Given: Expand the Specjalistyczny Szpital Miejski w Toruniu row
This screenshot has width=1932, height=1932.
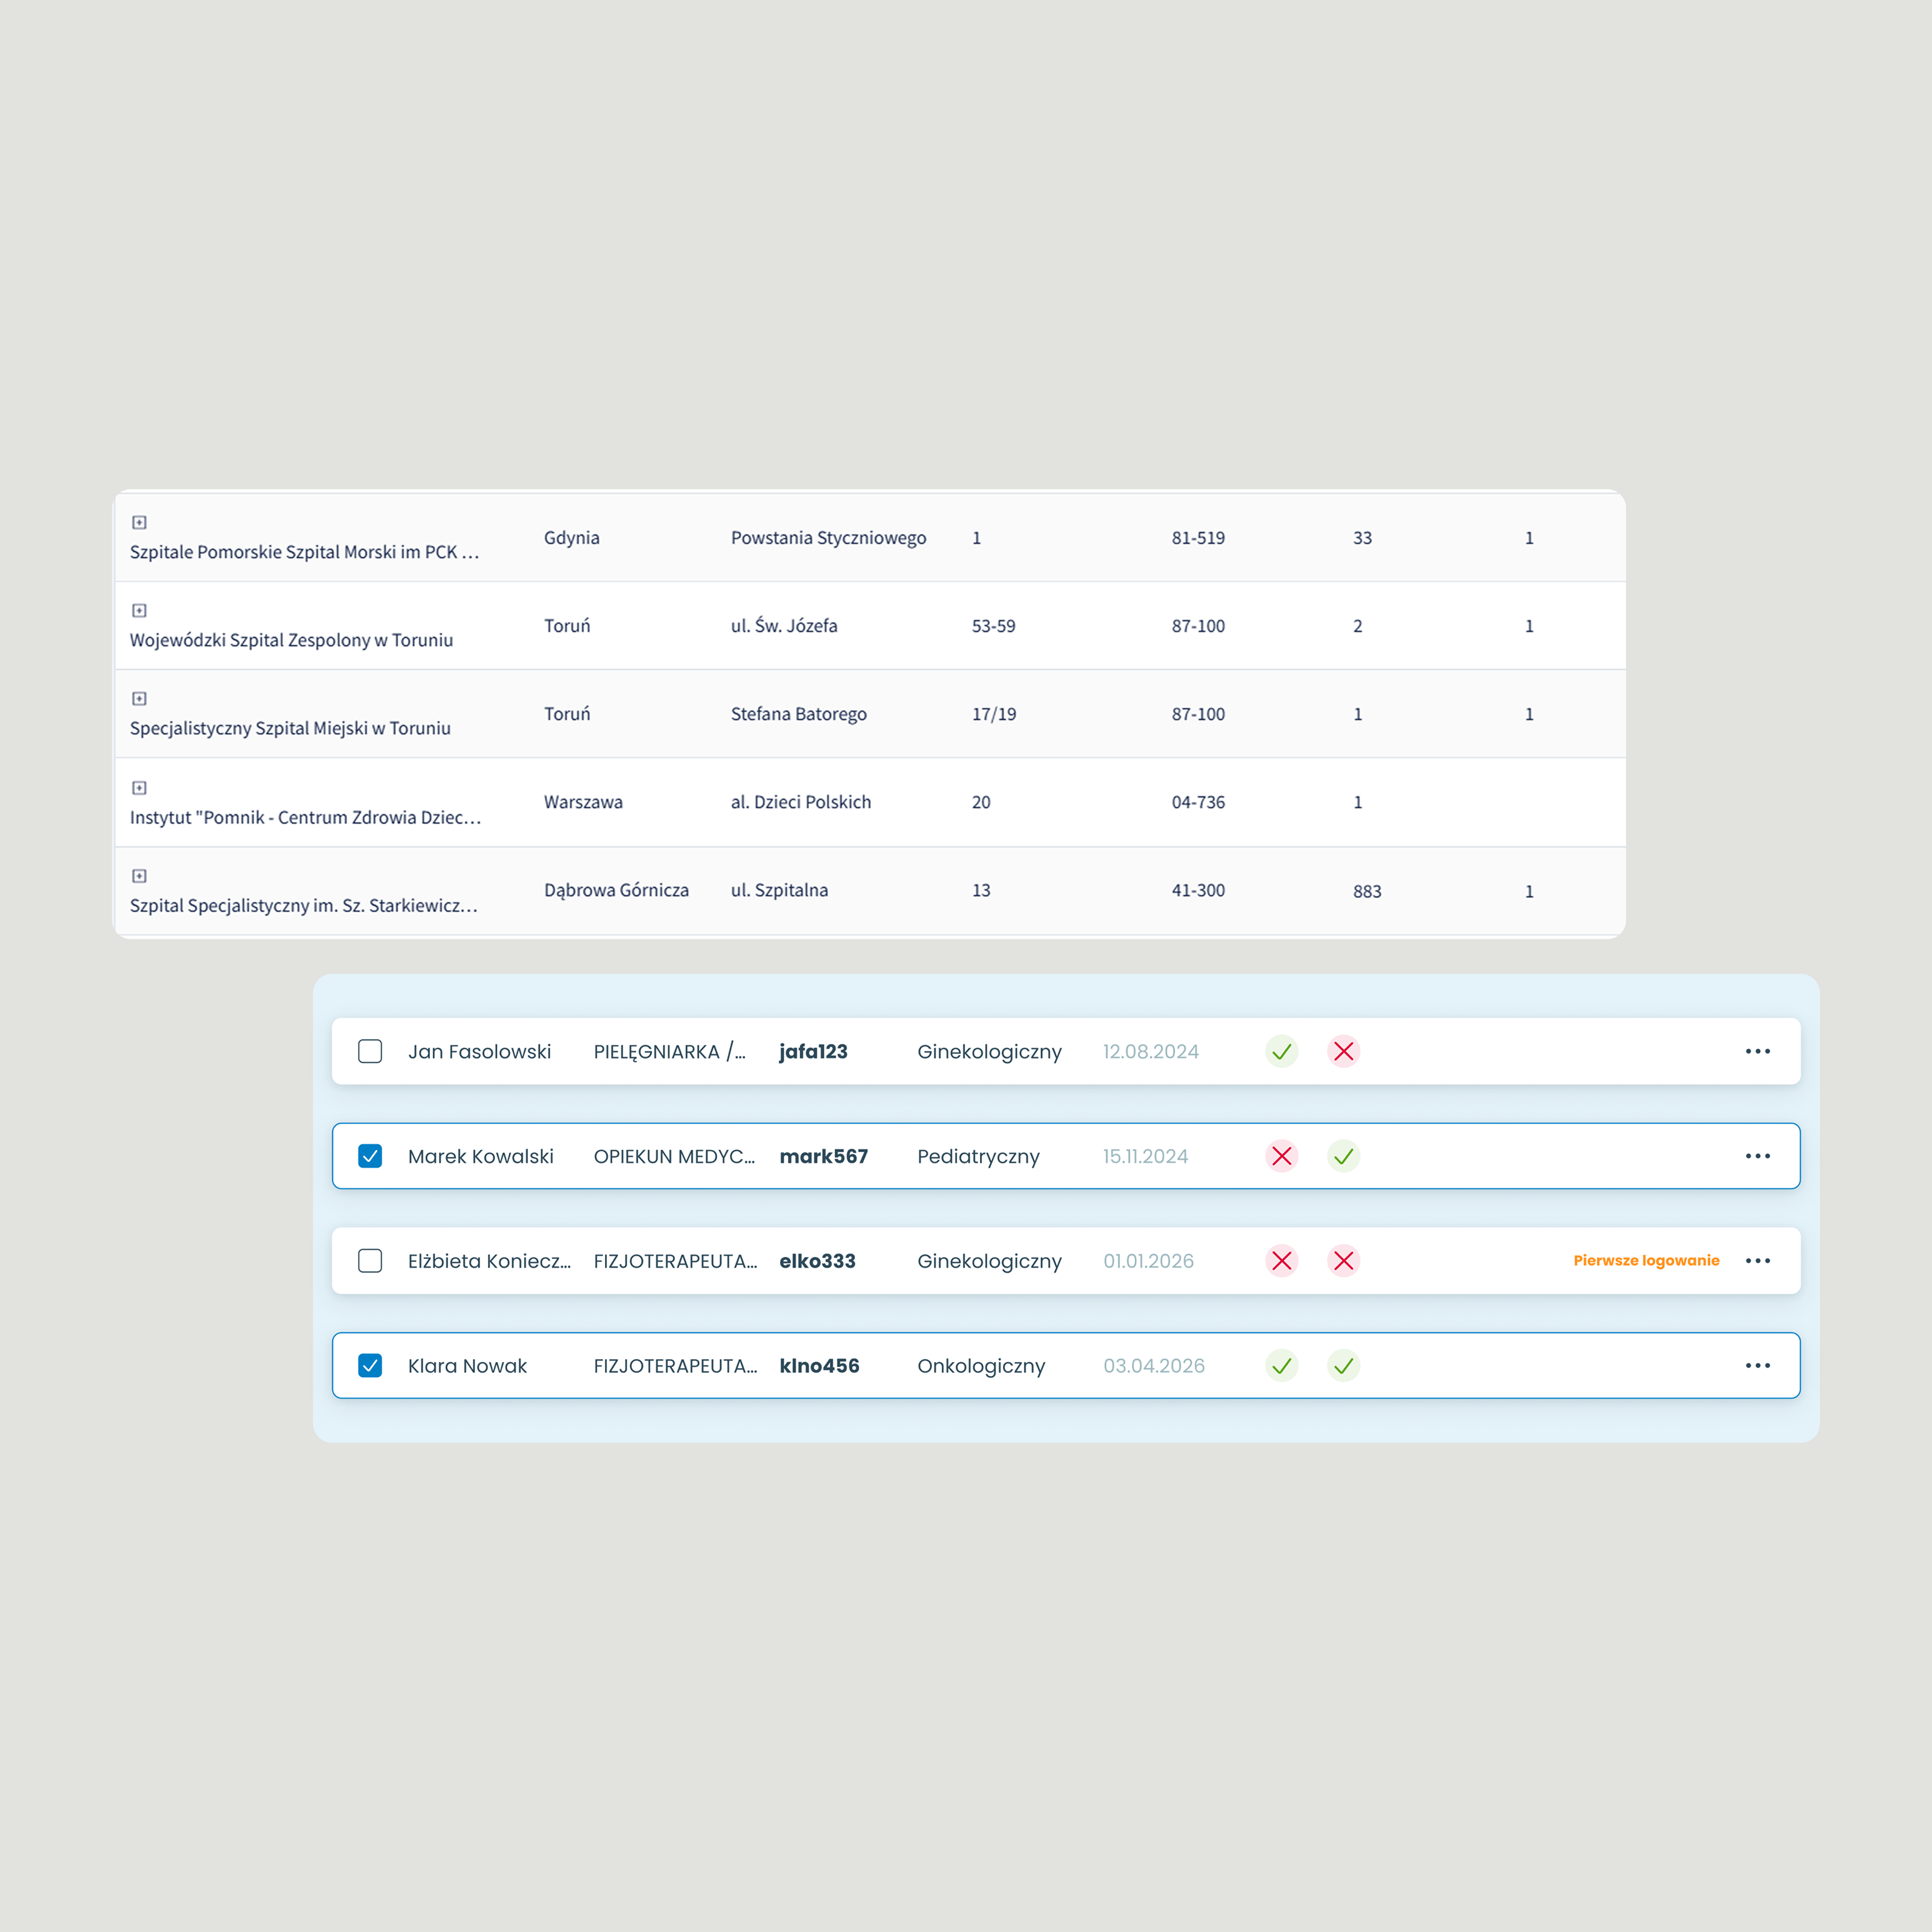Looking at the screenshot, I should click(140, 698).
